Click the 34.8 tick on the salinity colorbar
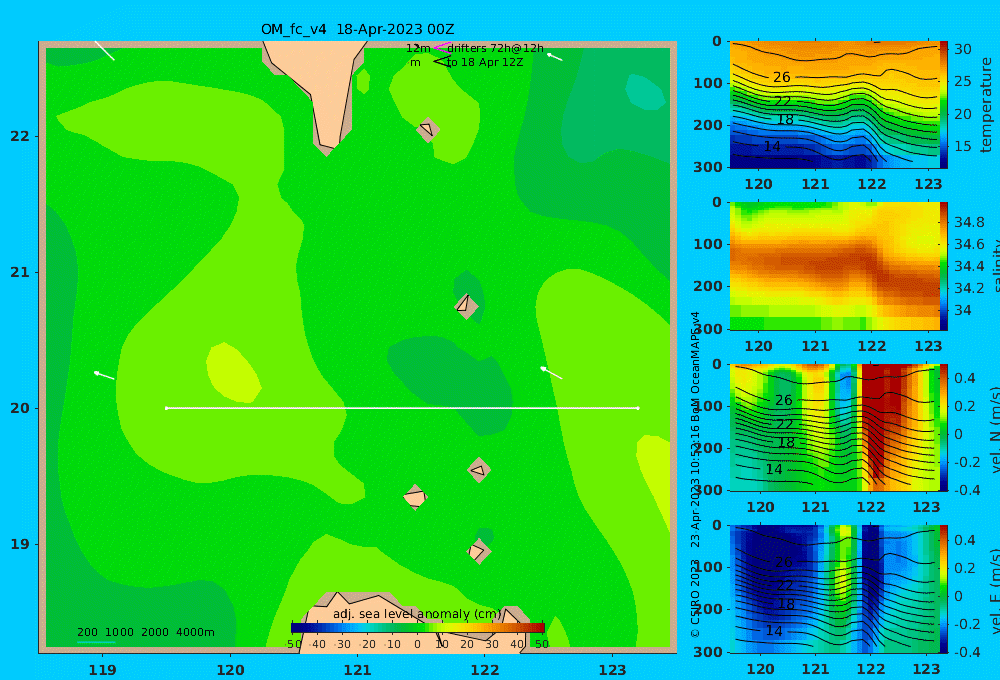The image size is (1000, 680). (969, 222)
